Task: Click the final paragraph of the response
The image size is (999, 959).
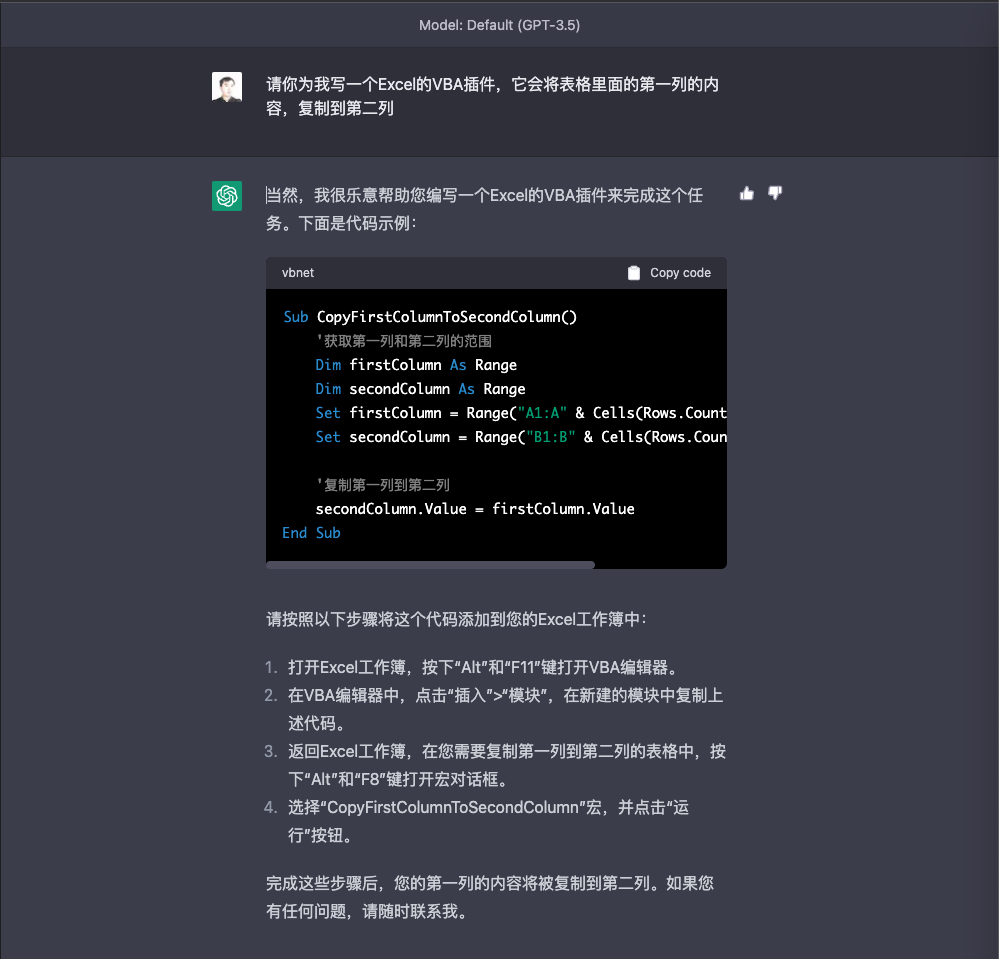Action: [489, 897]
